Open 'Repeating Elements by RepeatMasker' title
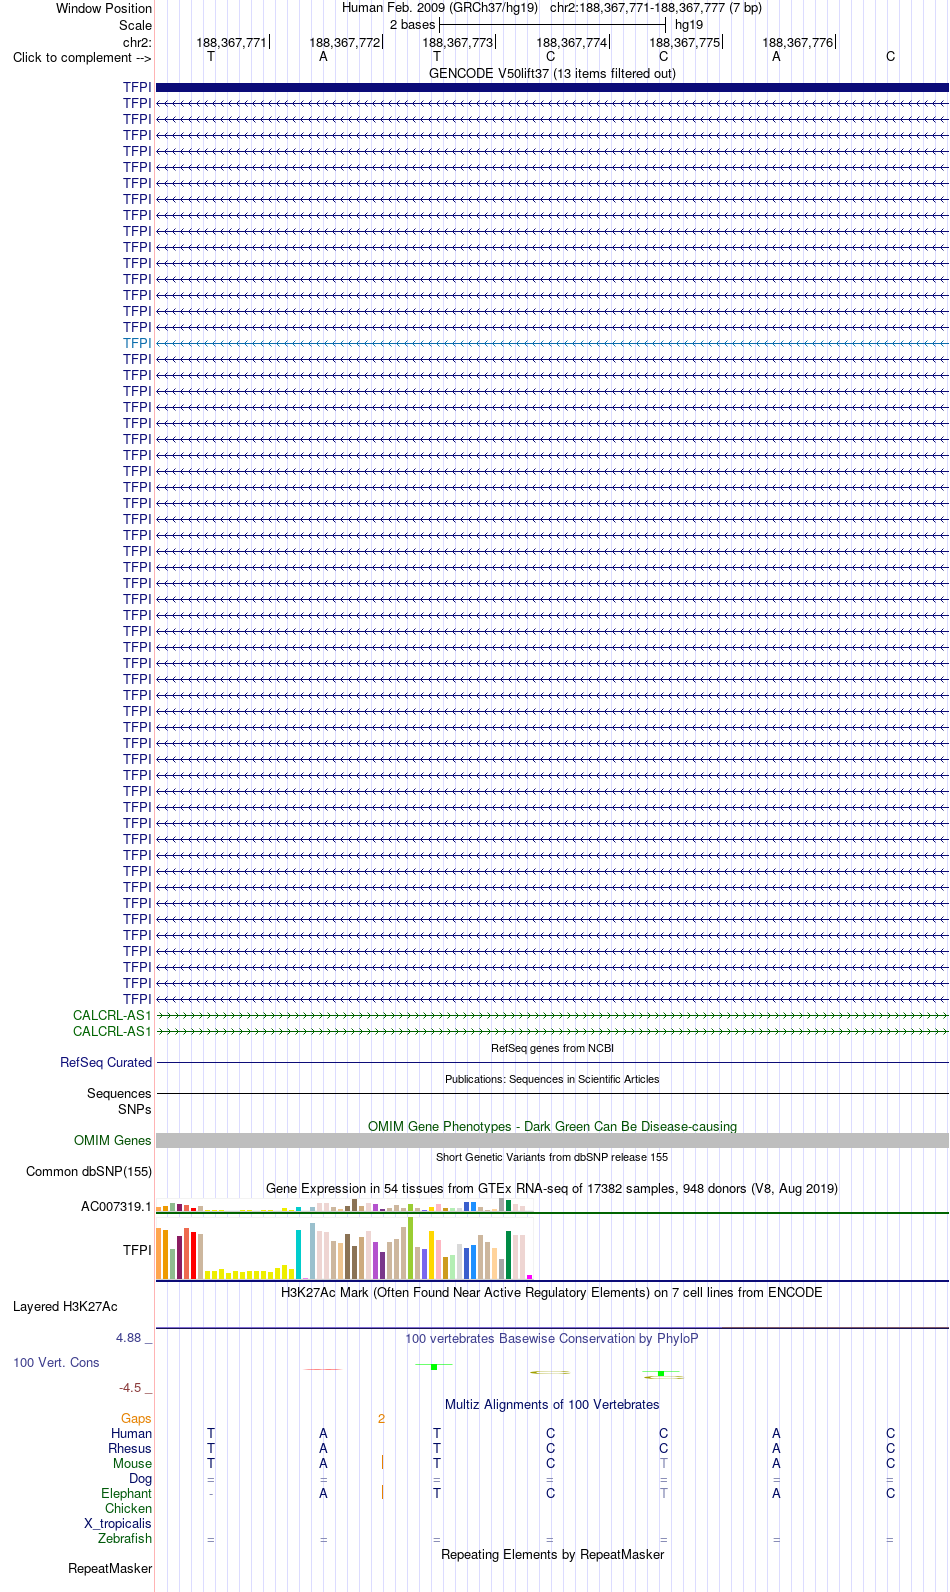Screen dimensions: 950x1592 pos(552,1554)
